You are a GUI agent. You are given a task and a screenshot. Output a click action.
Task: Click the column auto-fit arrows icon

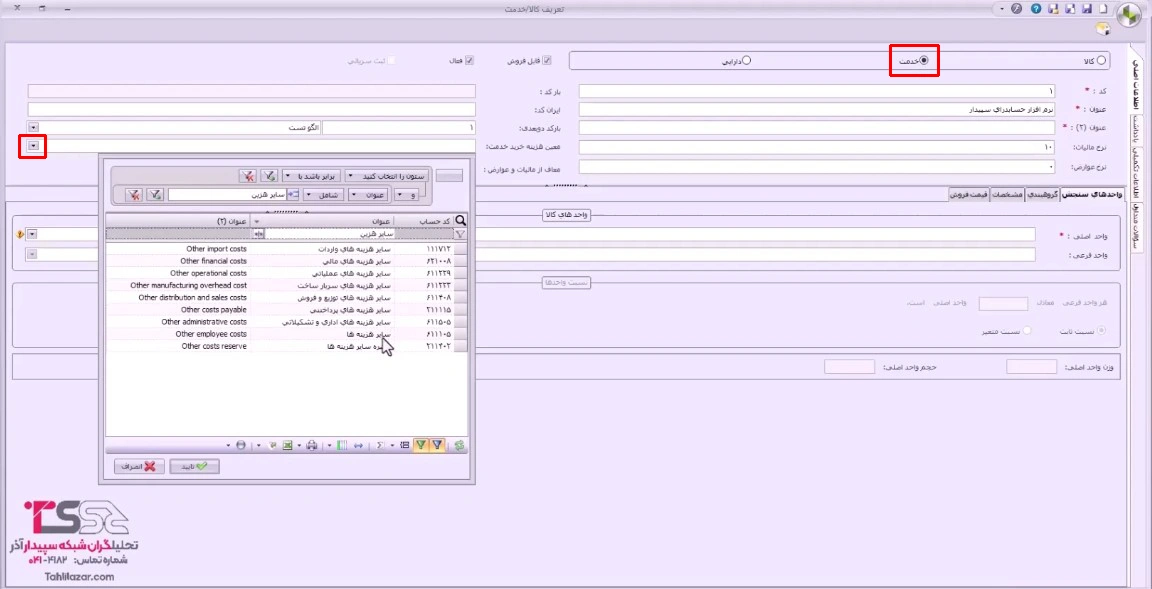click(359, 445)
